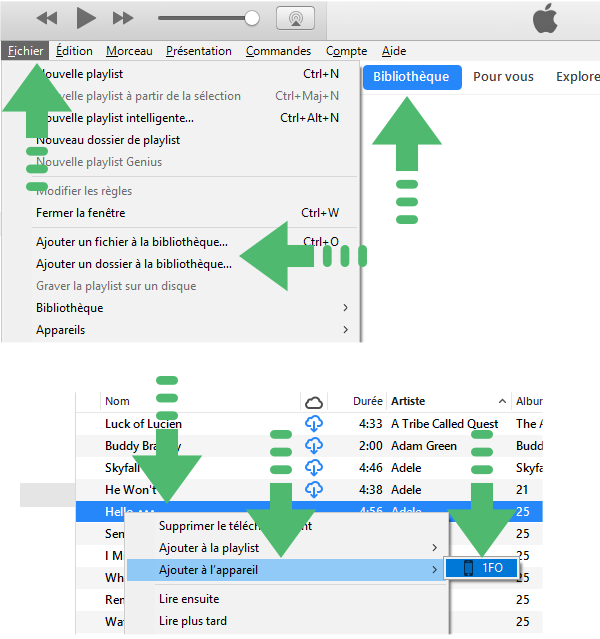The image size is (600, 639).
Task: Click the artist A Tribe Called Quest
Action: [445, 424]
